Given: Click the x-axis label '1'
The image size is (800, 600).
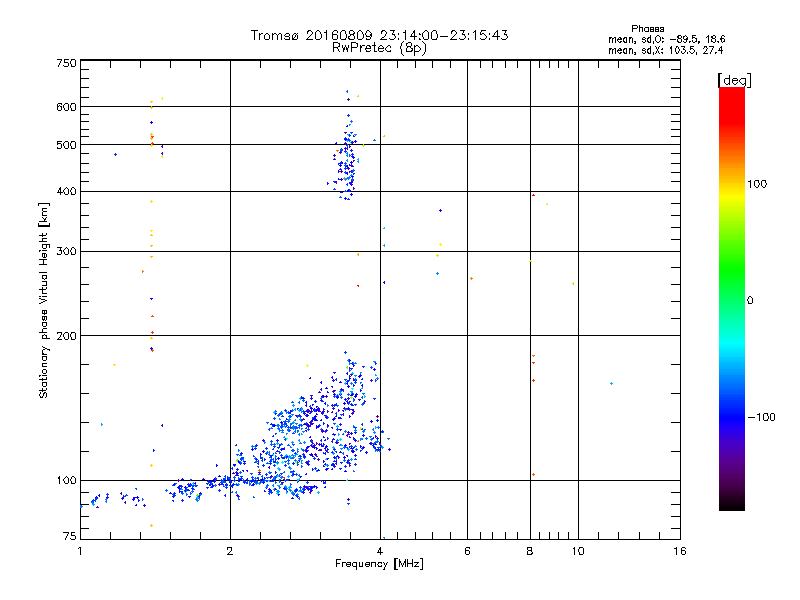Looking at the screenshot, I should [80, 551].
